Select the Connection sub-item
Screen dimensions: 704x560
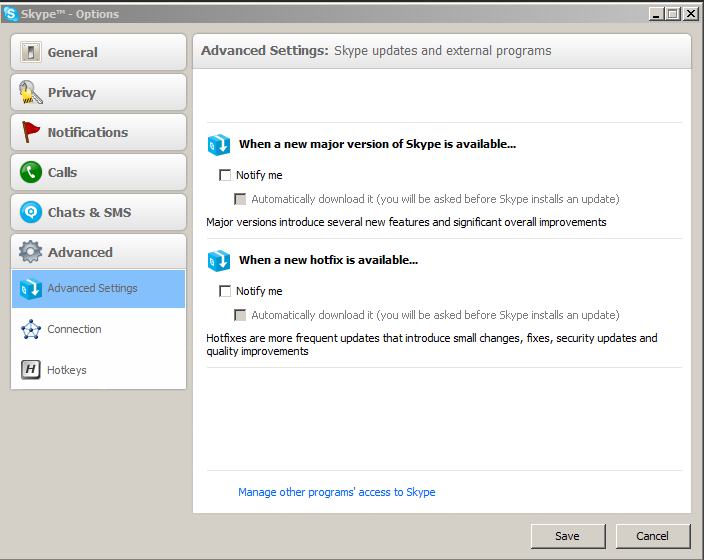[98, 329]
